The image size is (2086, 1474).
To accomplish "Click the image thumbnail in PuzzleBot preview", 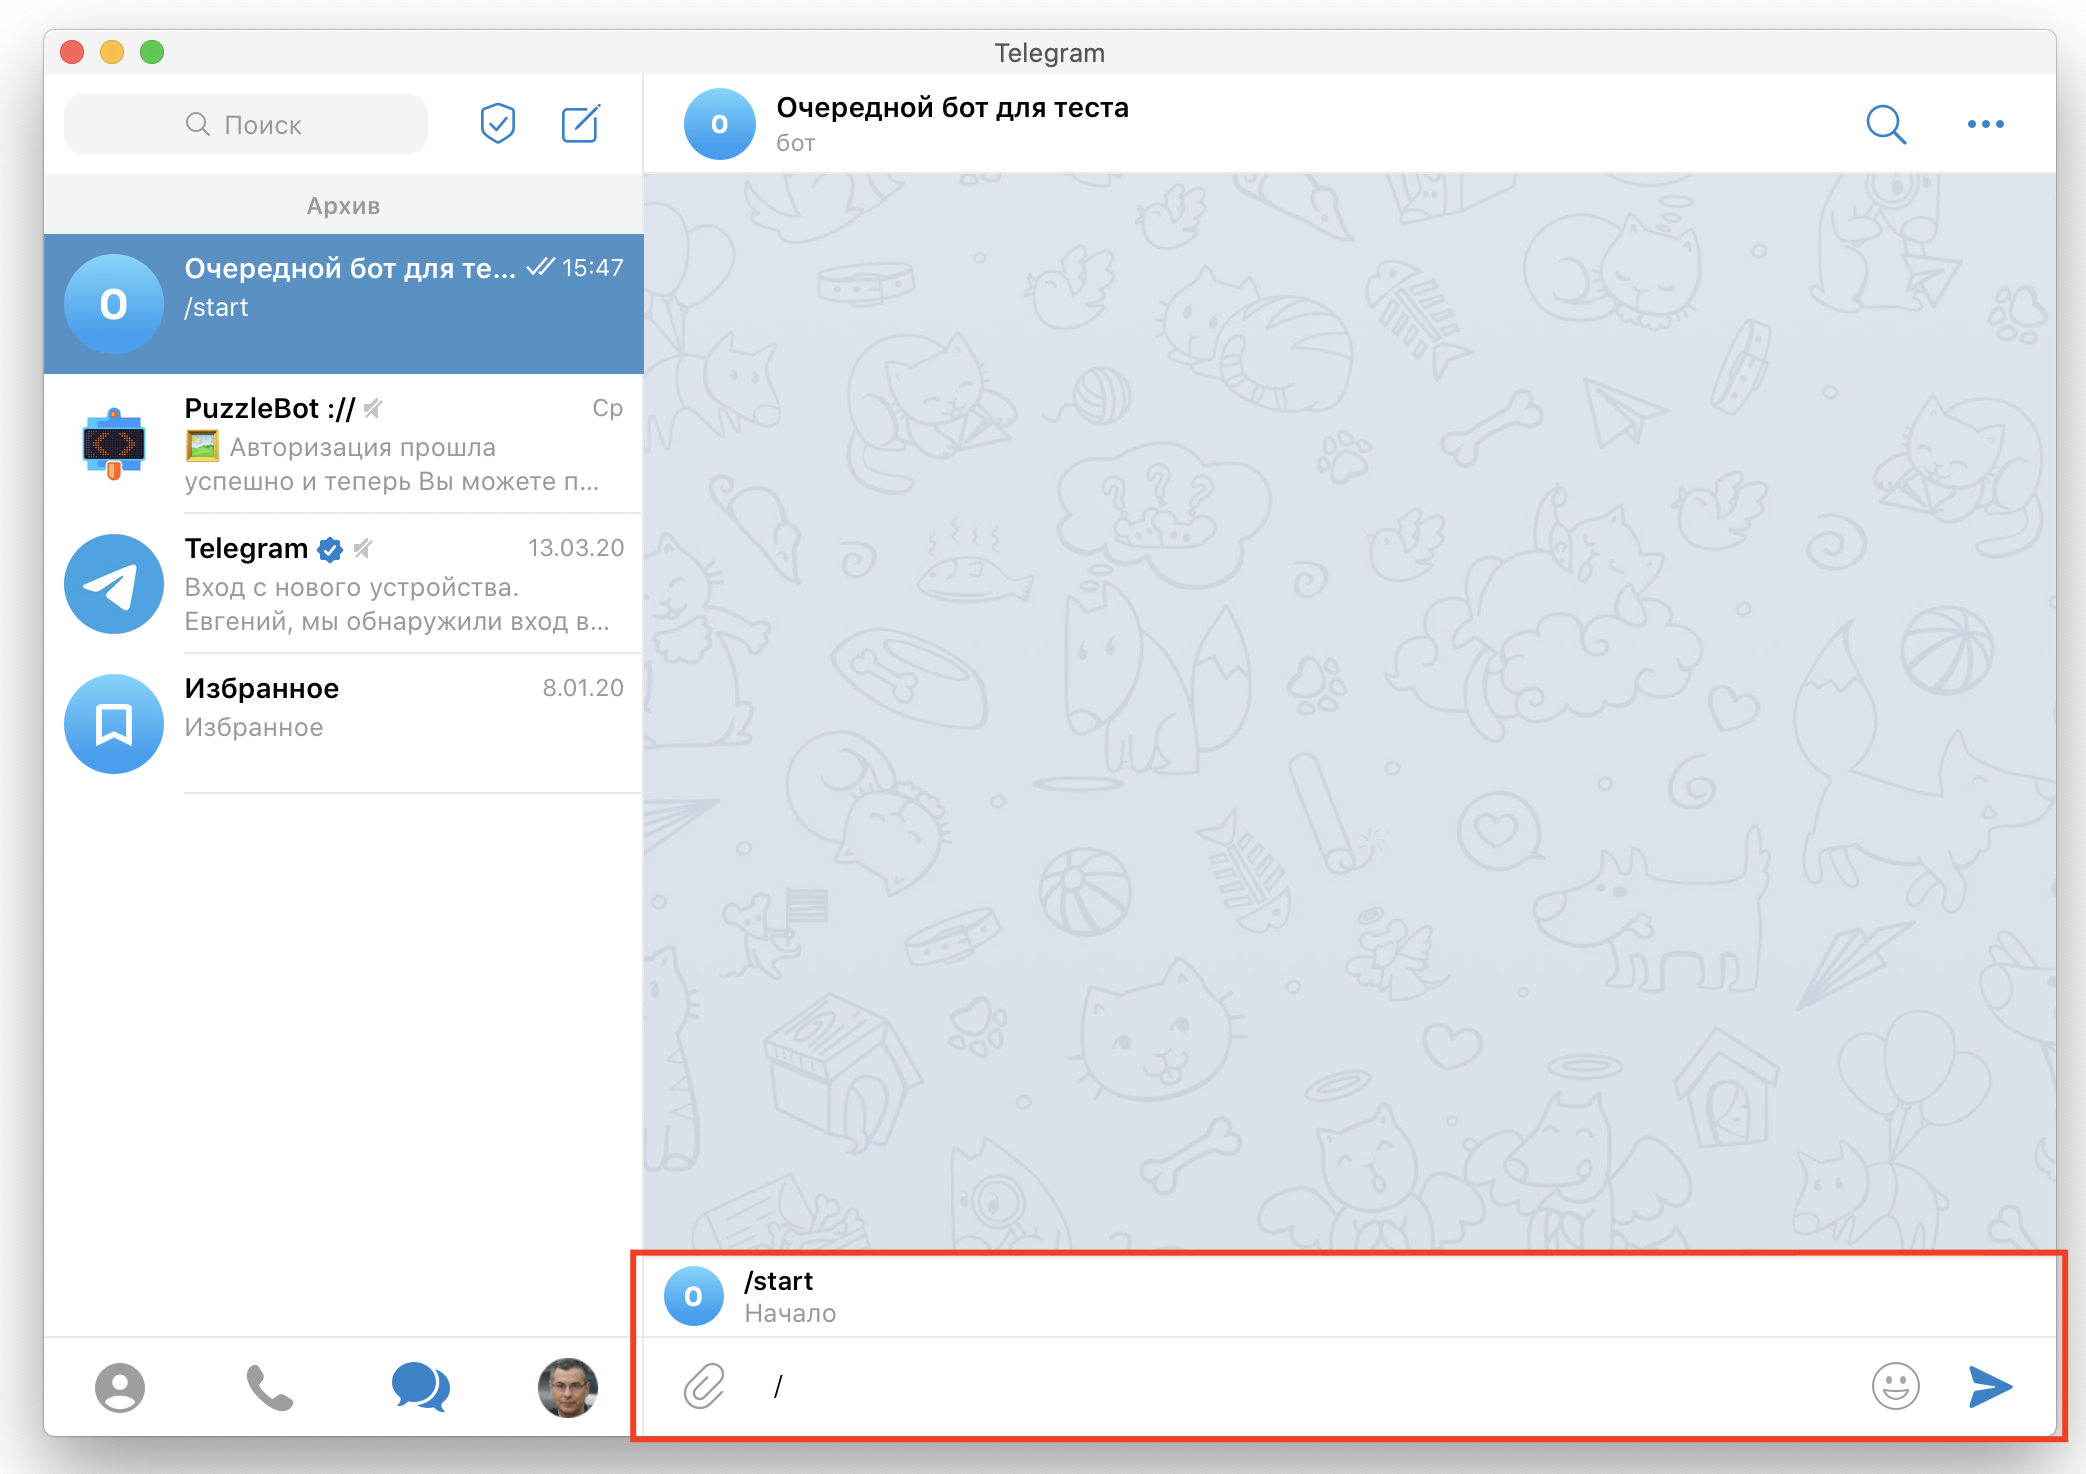I will (x=202, y=446).
